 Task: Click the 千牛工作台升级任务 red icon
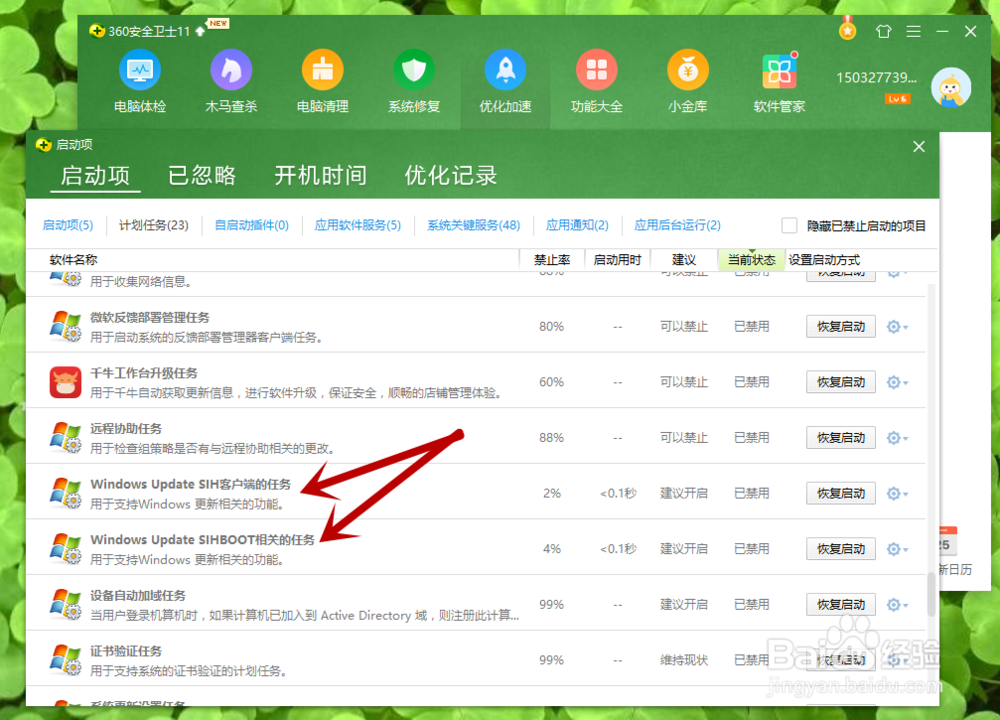pos(66,382)
